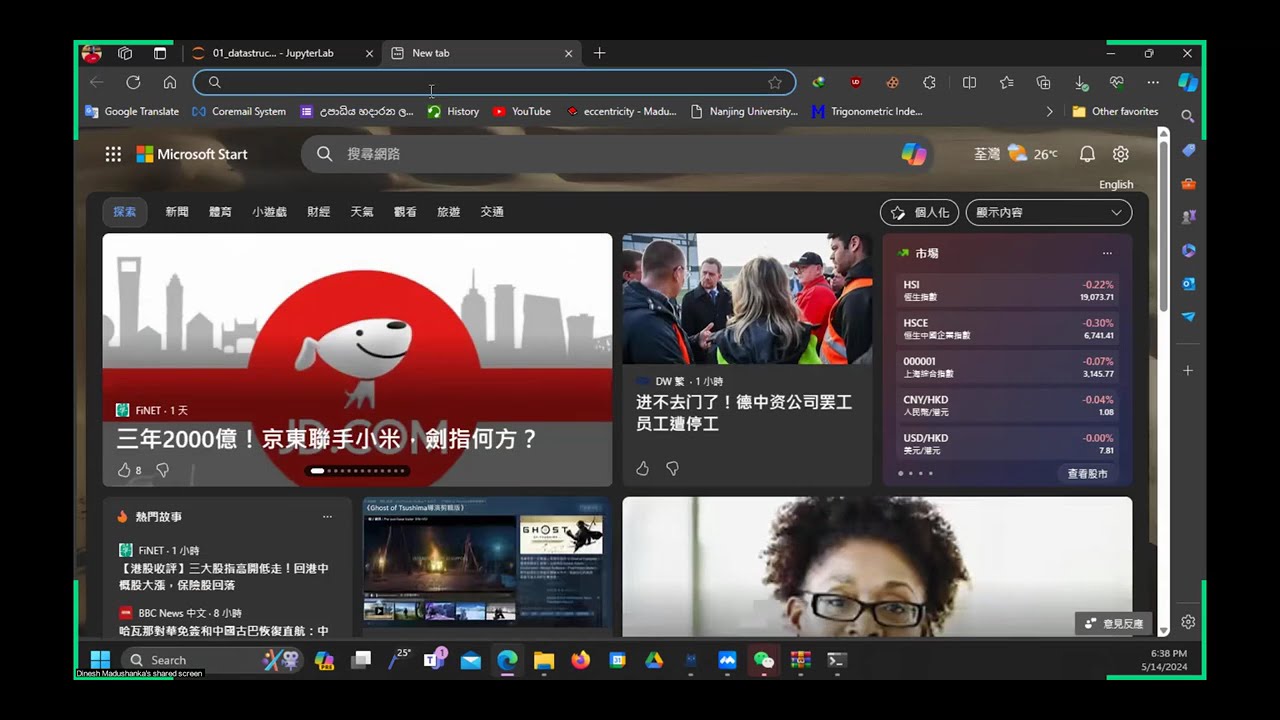Click the 個人化 personalize button

pyautogui.click(x=919, y=212)
